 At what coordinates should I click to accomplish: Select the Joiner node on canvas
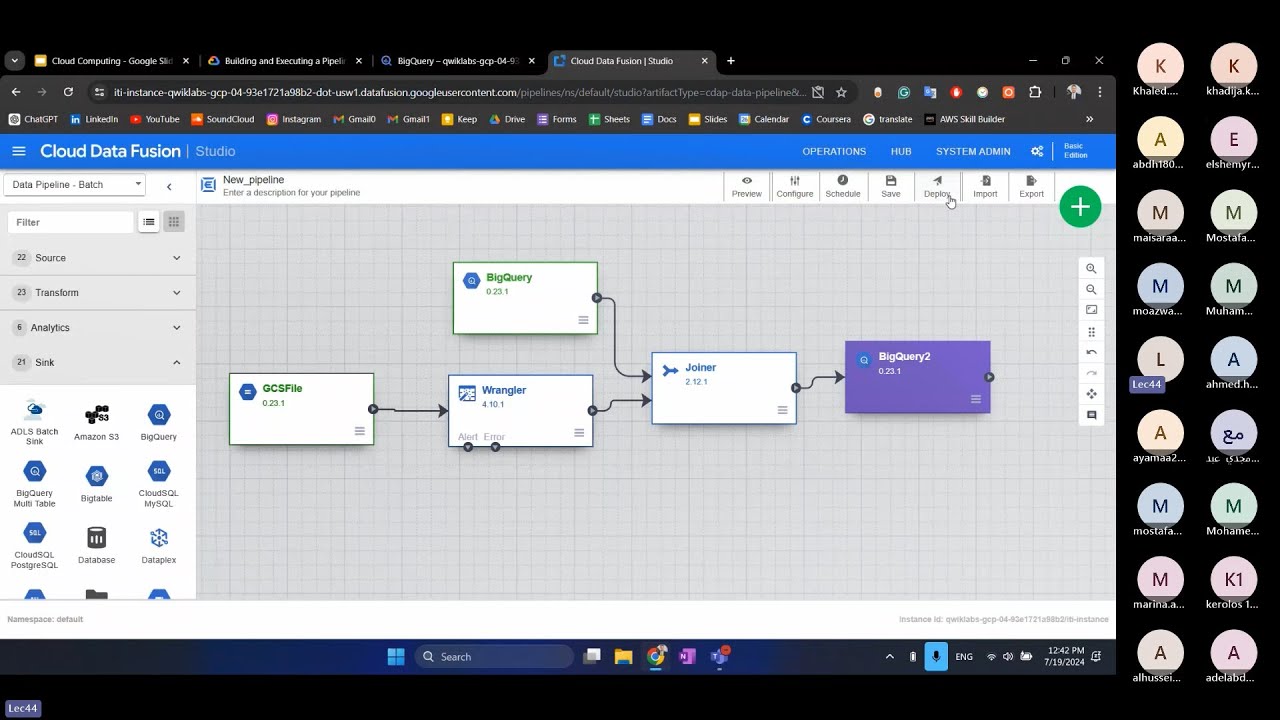(x=724, y=388)
